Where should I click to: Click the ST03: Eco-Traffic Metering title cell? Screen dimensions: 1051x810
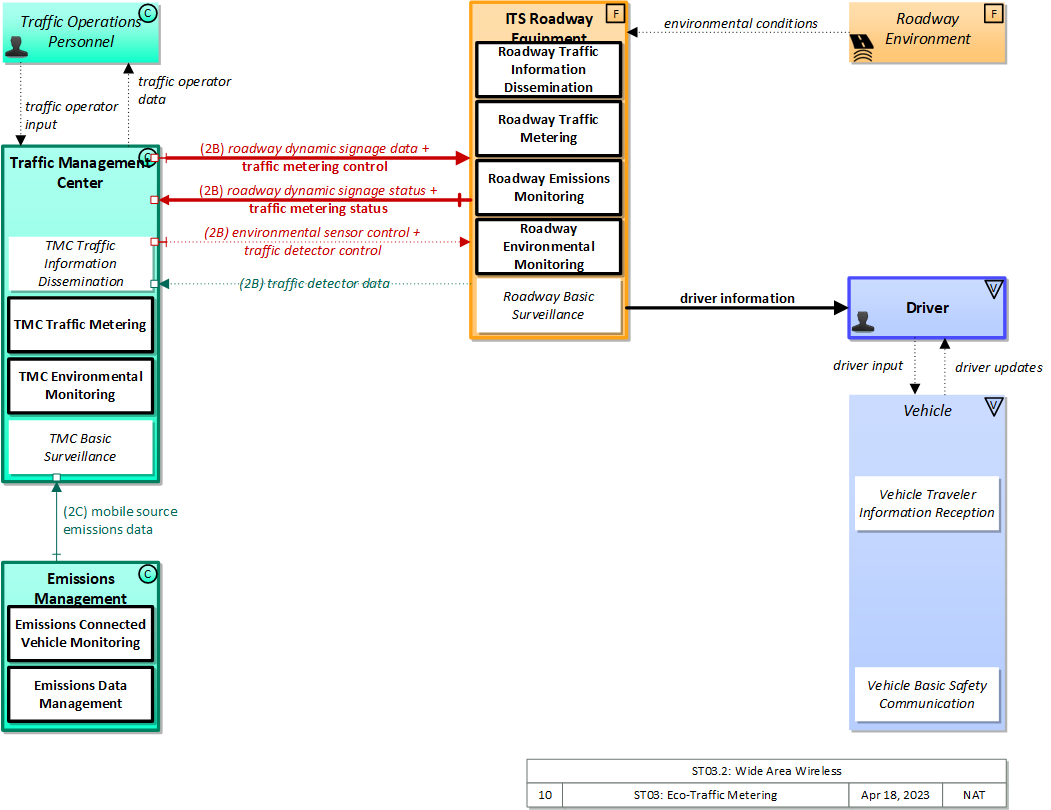705,795
